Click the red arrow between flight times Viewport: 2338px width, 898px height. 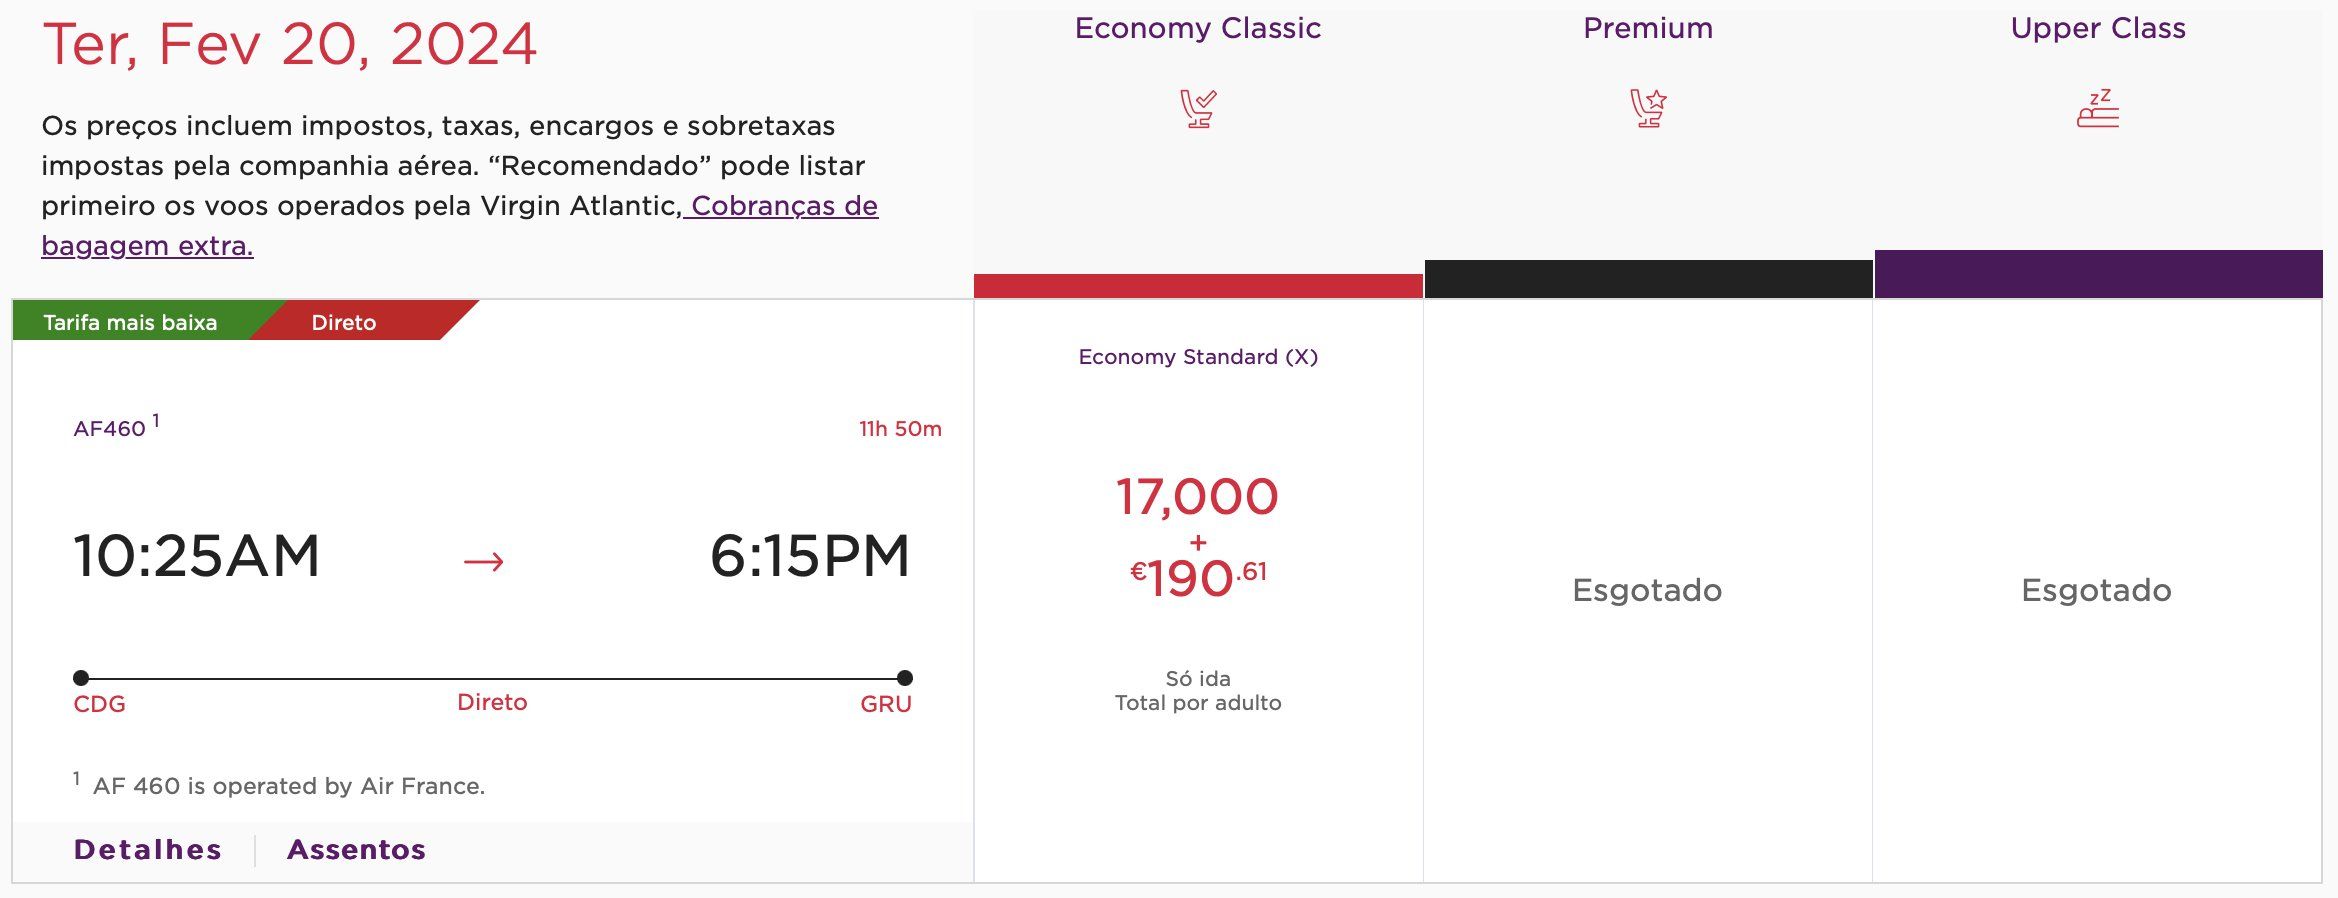(484, 562)
